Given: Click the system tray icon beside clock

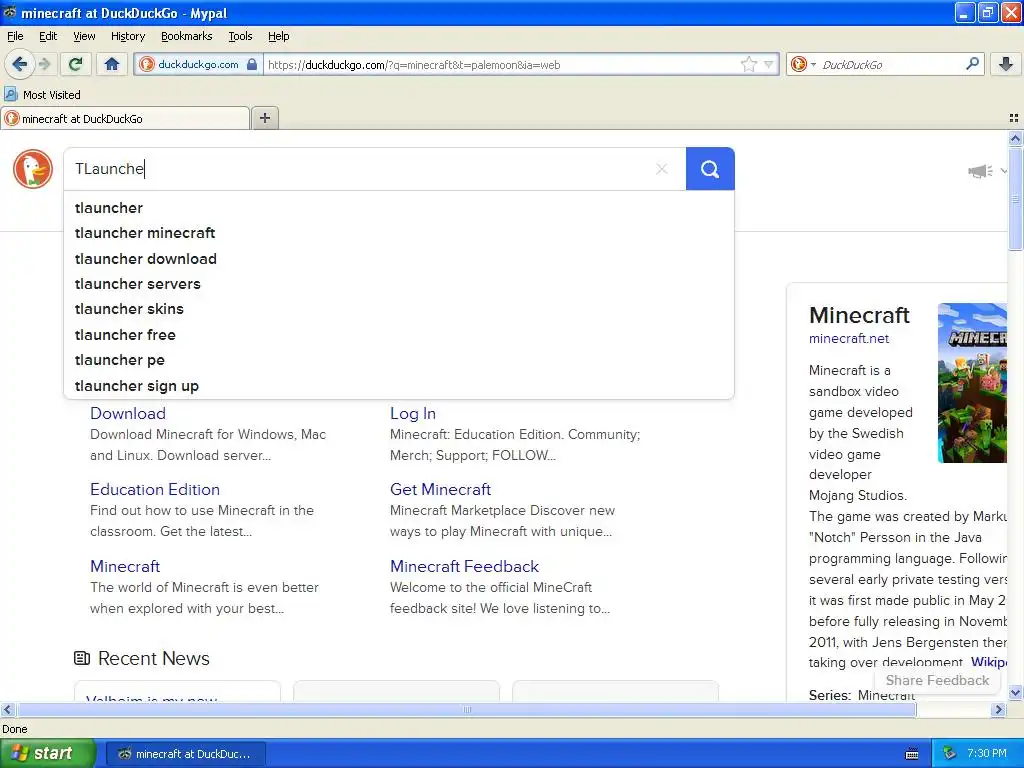Looking at the screenshot, I should tap(950, 754).
